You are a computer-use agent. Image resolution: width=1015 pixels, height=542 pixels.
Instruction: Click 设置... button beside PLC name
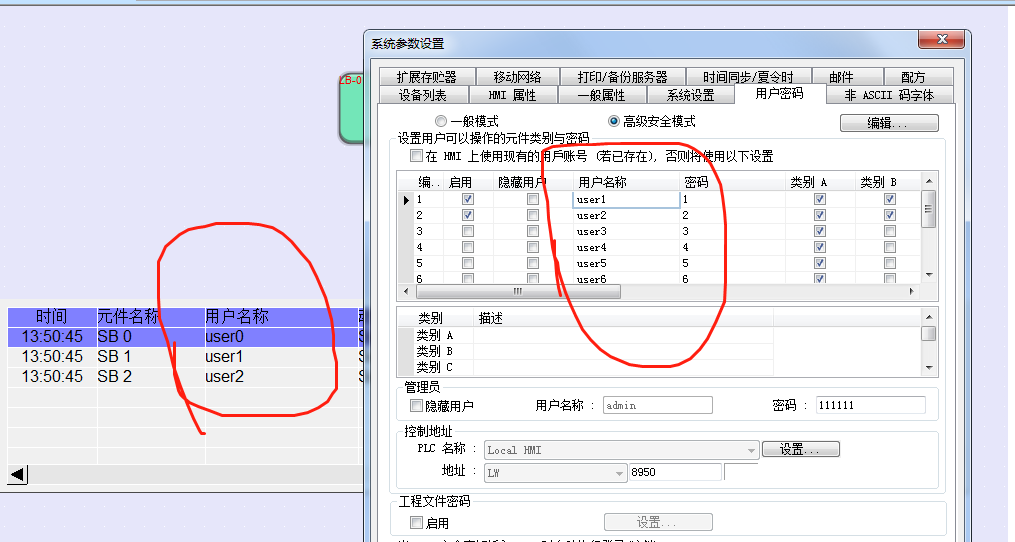(x=800, y=450)
